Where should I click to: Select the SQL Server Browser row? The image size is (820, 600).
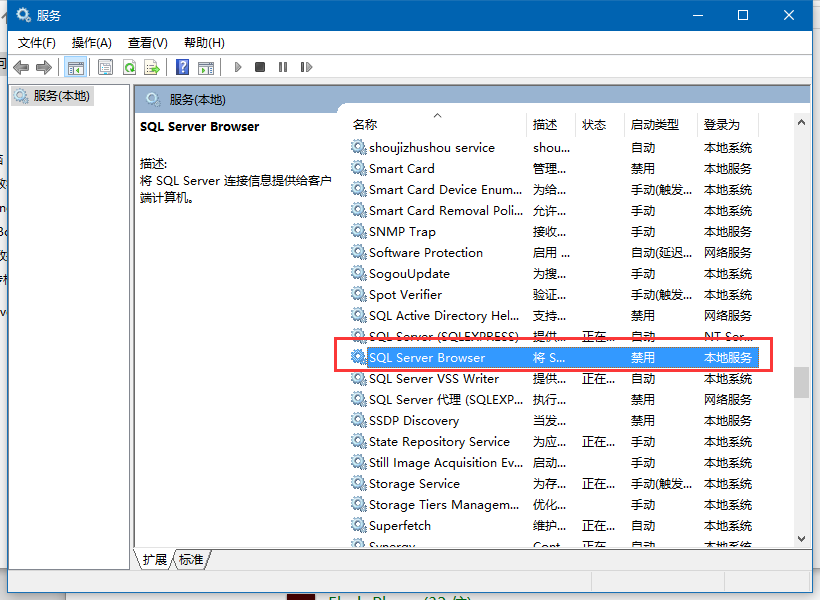click(x=554, y=358)
